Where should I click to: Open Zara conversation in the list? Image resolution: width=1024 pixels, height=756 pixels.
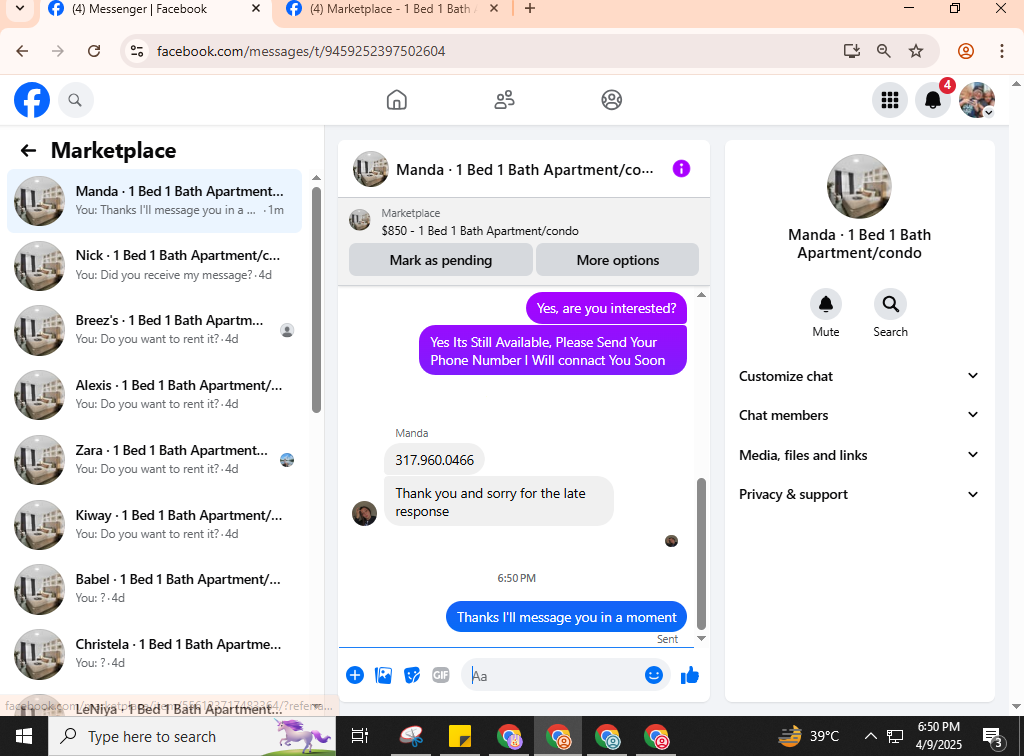tap(155, 460)
